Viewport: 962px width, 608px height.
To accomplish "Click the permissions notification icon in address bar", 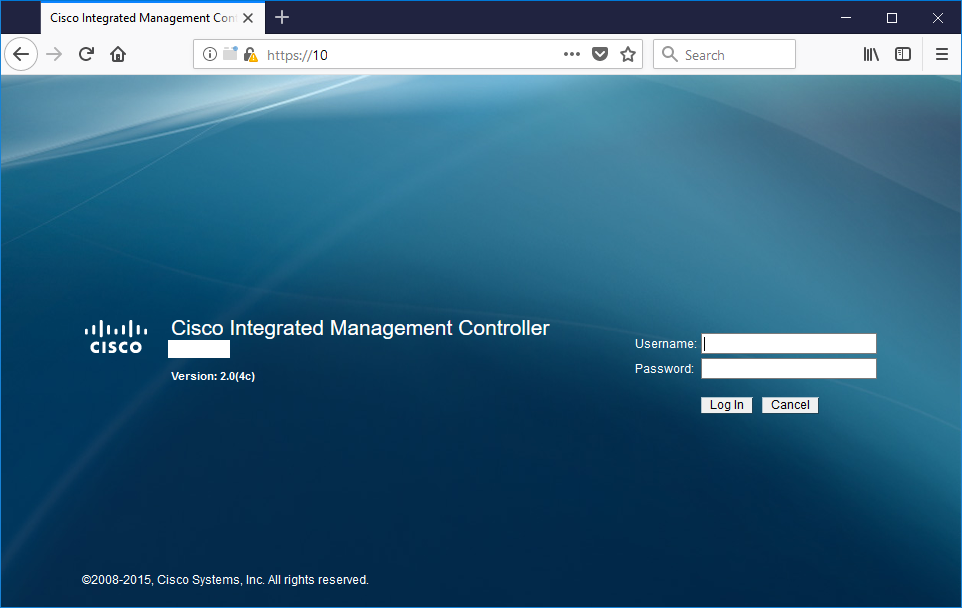I will [230, 54].
